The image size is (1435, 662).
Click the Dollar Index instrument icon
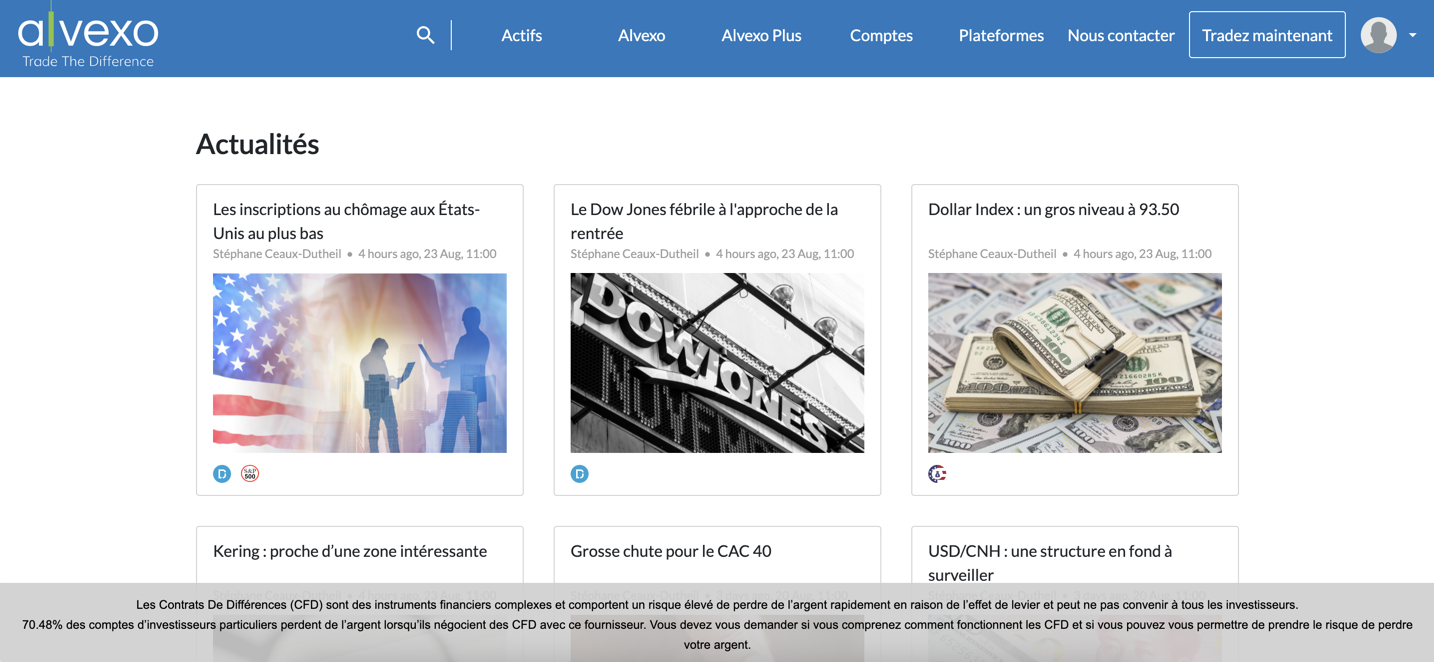(x=936, y=473)
